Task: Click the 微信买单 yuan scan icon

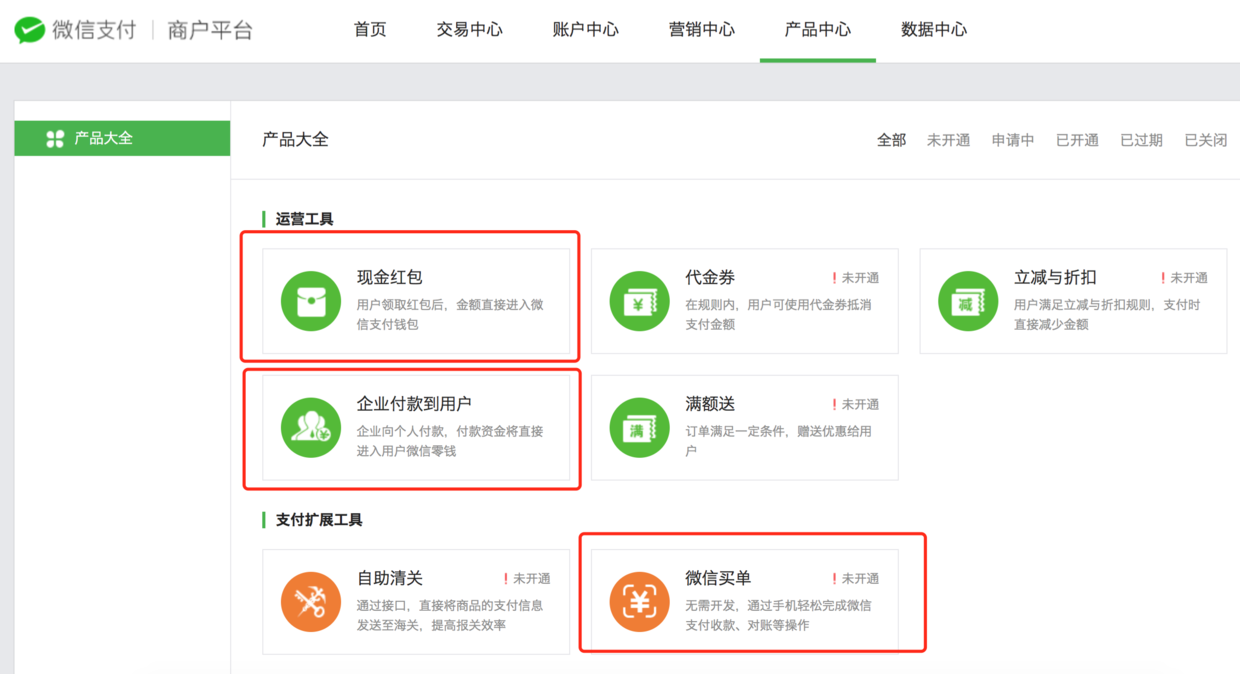Action: point(640,602)
